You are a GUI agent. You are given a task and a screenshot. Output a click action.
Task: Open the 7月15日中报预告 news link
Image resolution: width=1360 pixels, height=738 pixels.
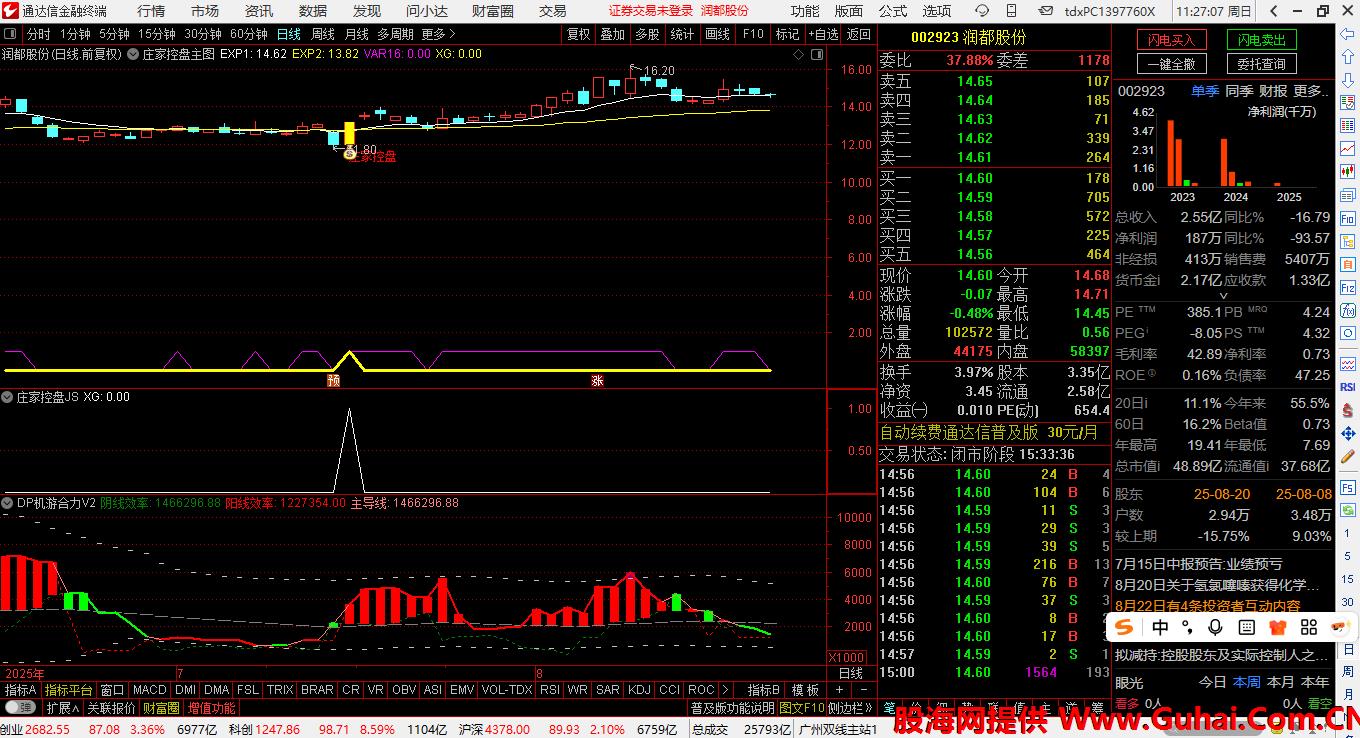click(1198, 564)
